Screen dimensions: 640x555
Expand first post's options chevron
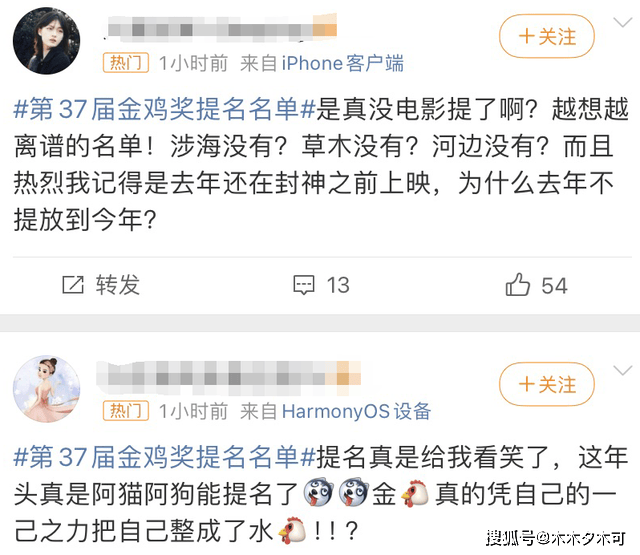tap(623, 22)
